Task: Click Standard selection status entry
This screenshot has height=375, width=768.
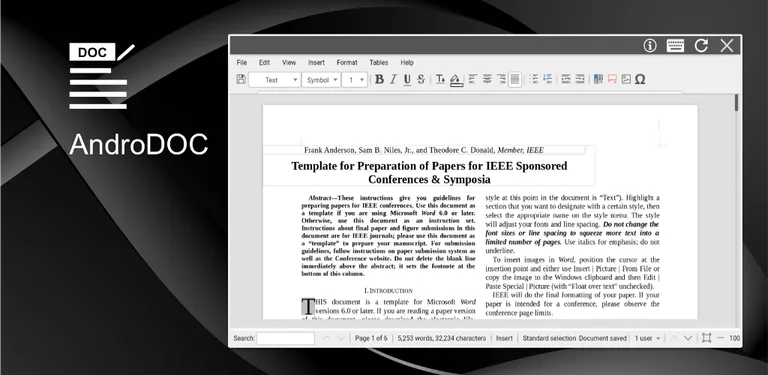Action: tap(550, 338)
